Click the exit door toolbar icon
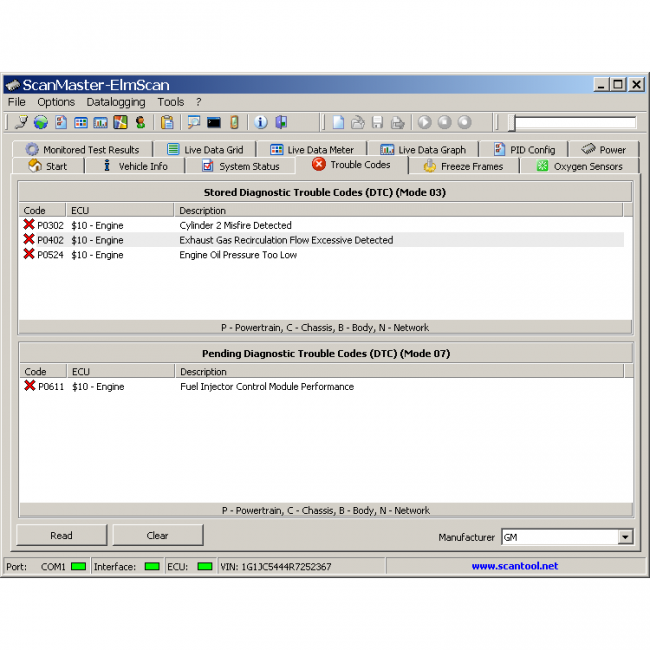The height and width of the screenshot is (650, 650). coord(281,122)
